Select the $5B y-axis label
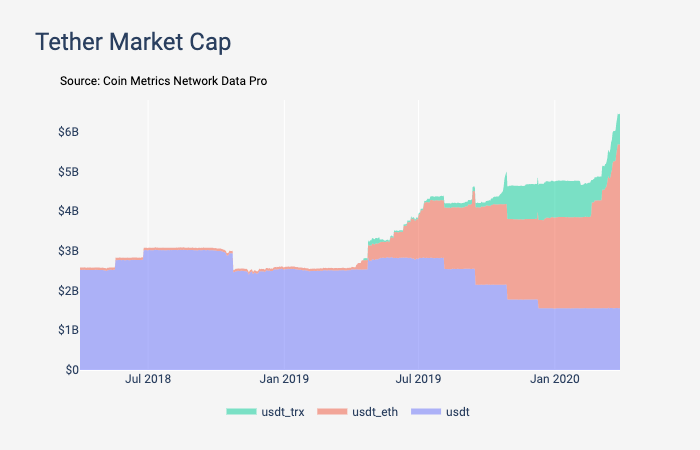This screenshot has width=700, height=450. 68,171
